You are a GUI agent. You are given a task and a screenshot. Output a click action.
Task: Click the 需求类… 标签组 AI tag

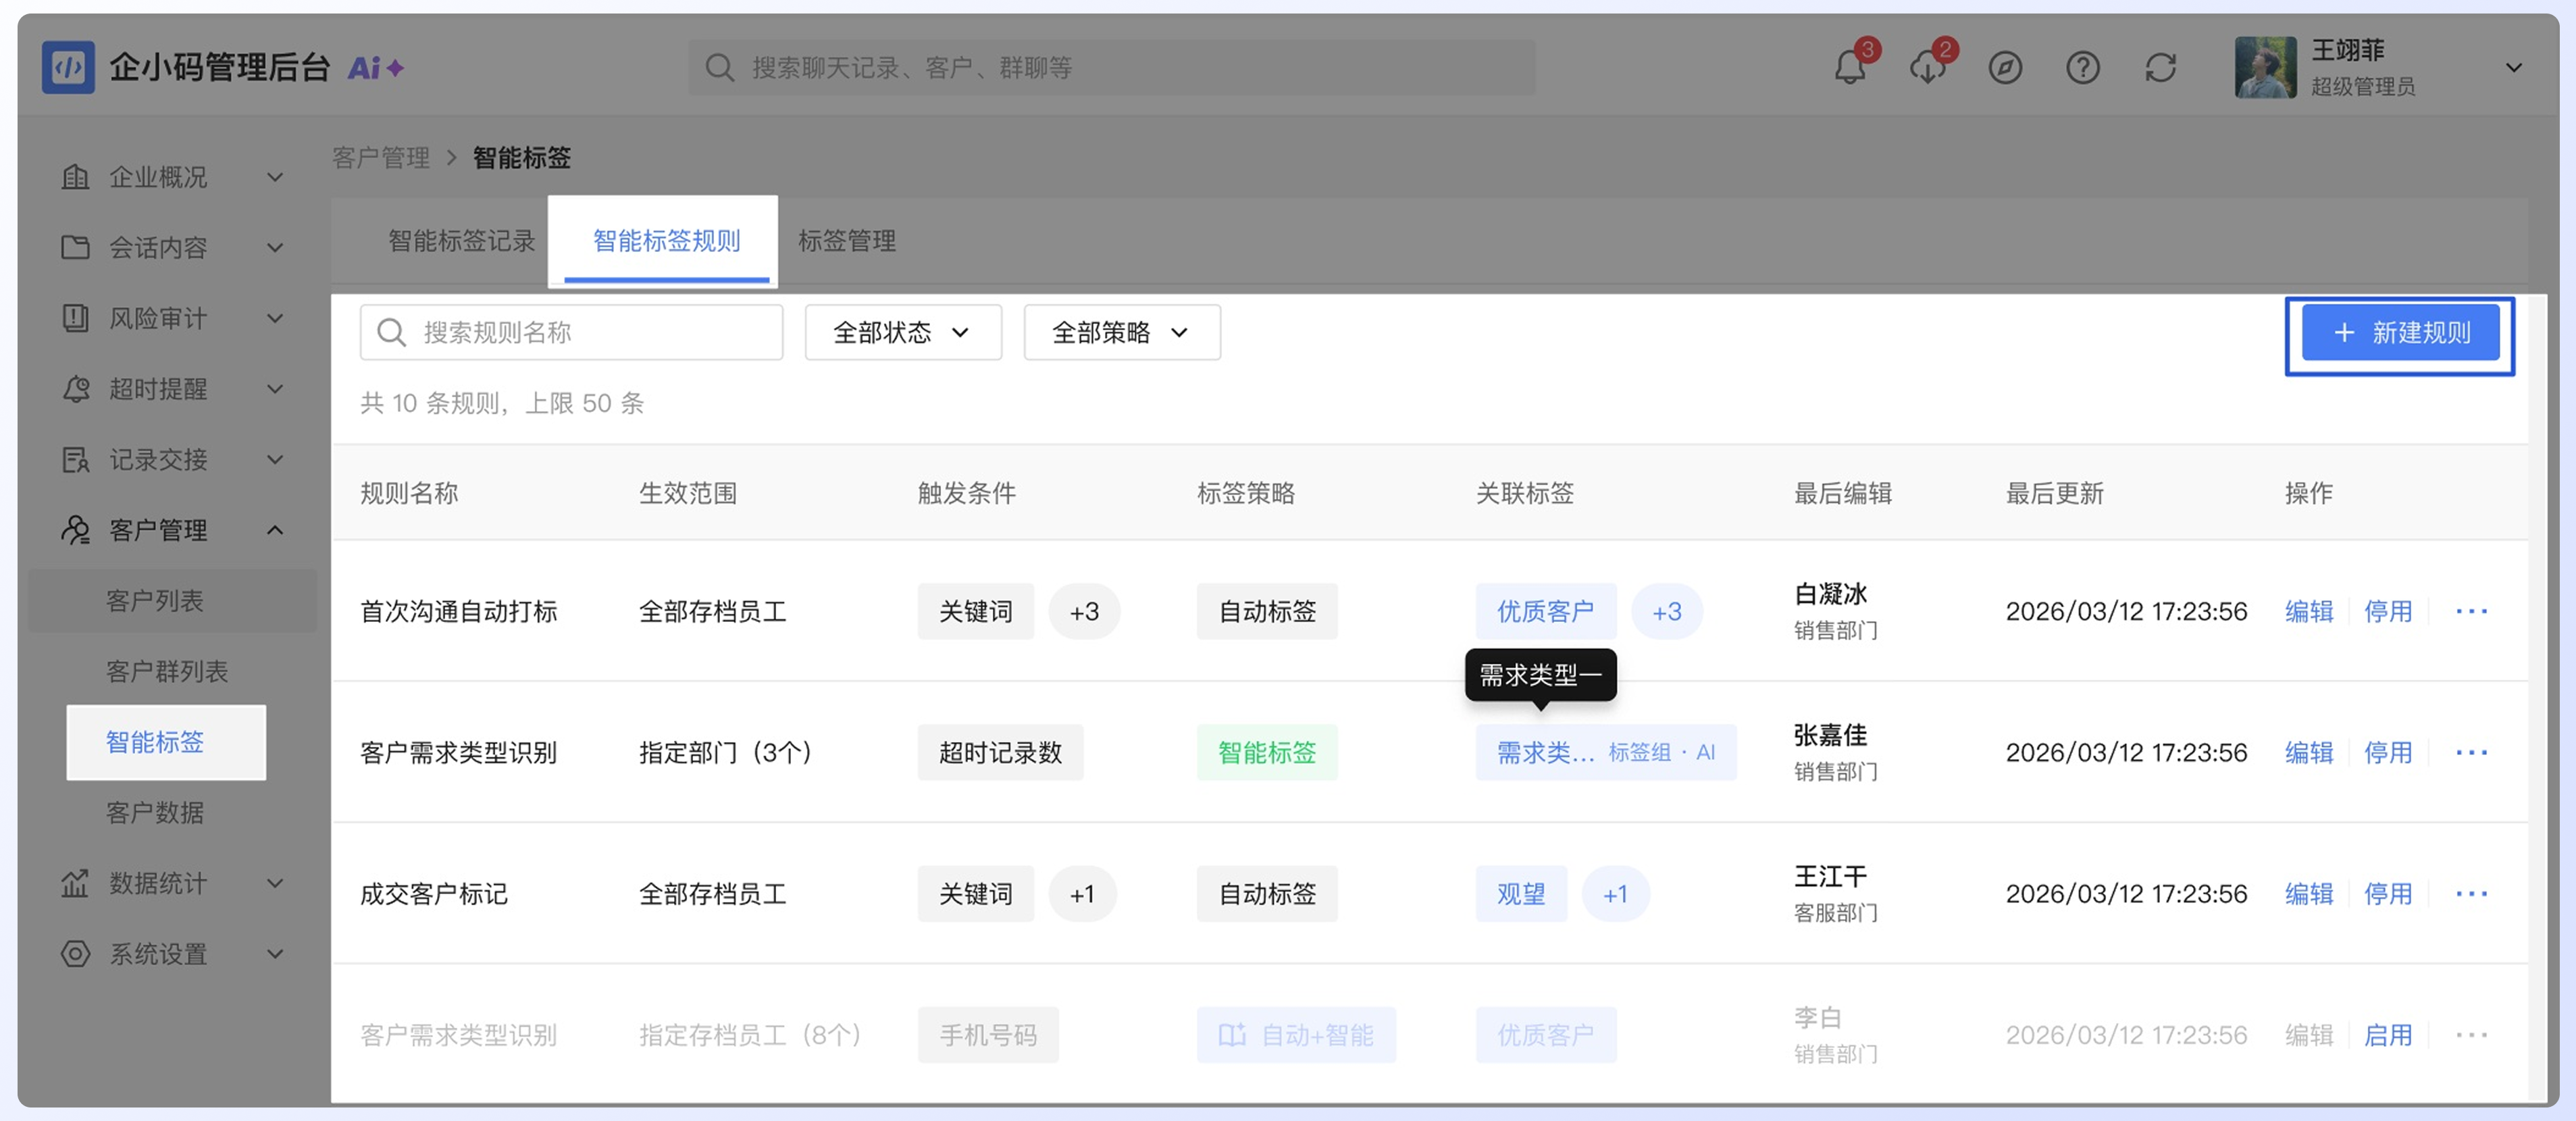pyautogui.click(x=1605, y=752)
